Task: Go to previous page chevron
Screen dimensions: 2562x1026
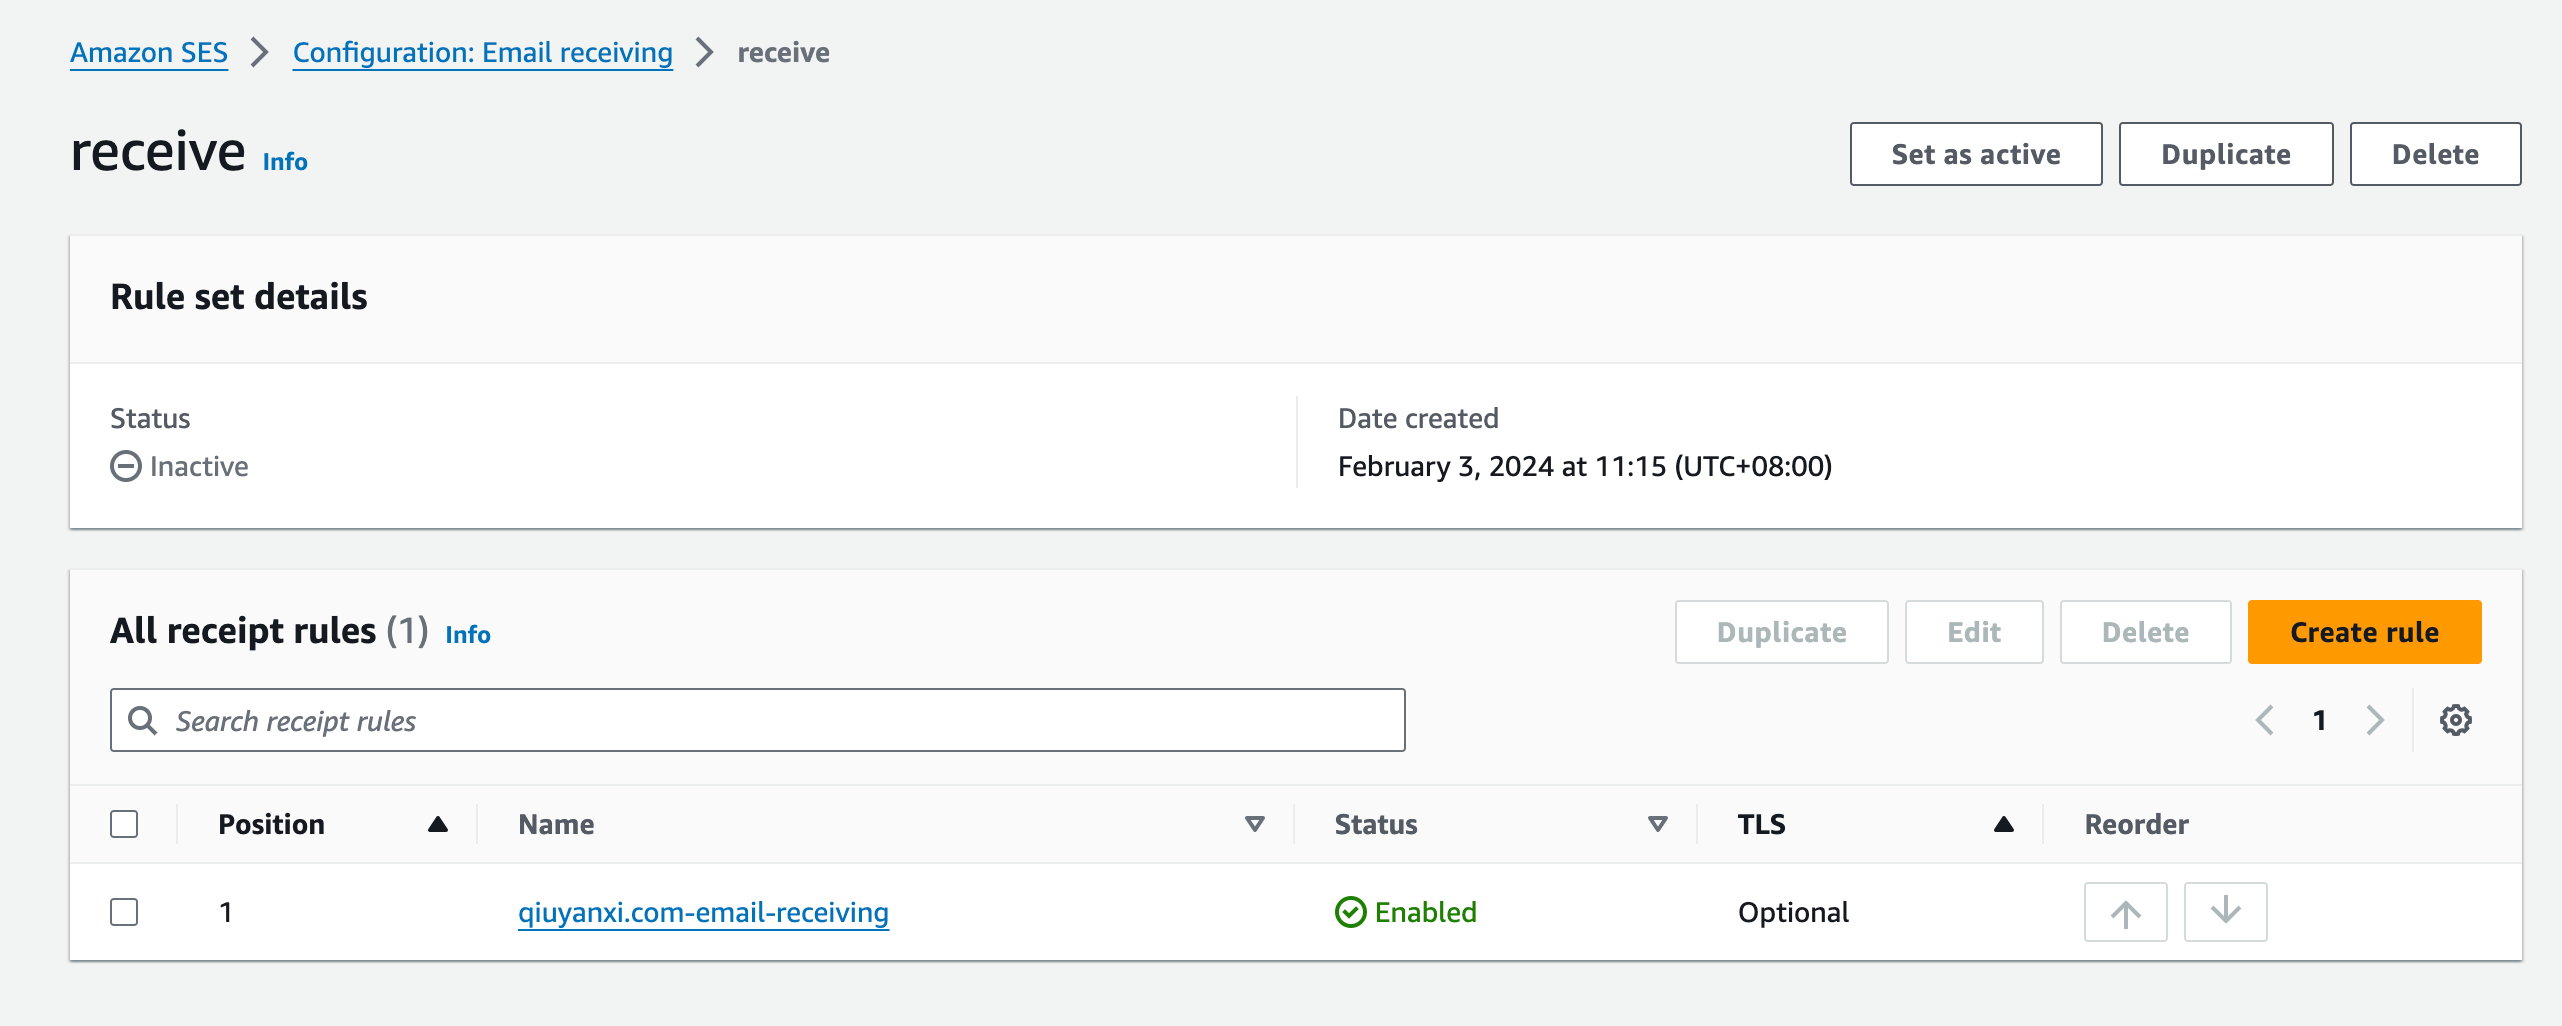Action: click(x=2265, y=720)
